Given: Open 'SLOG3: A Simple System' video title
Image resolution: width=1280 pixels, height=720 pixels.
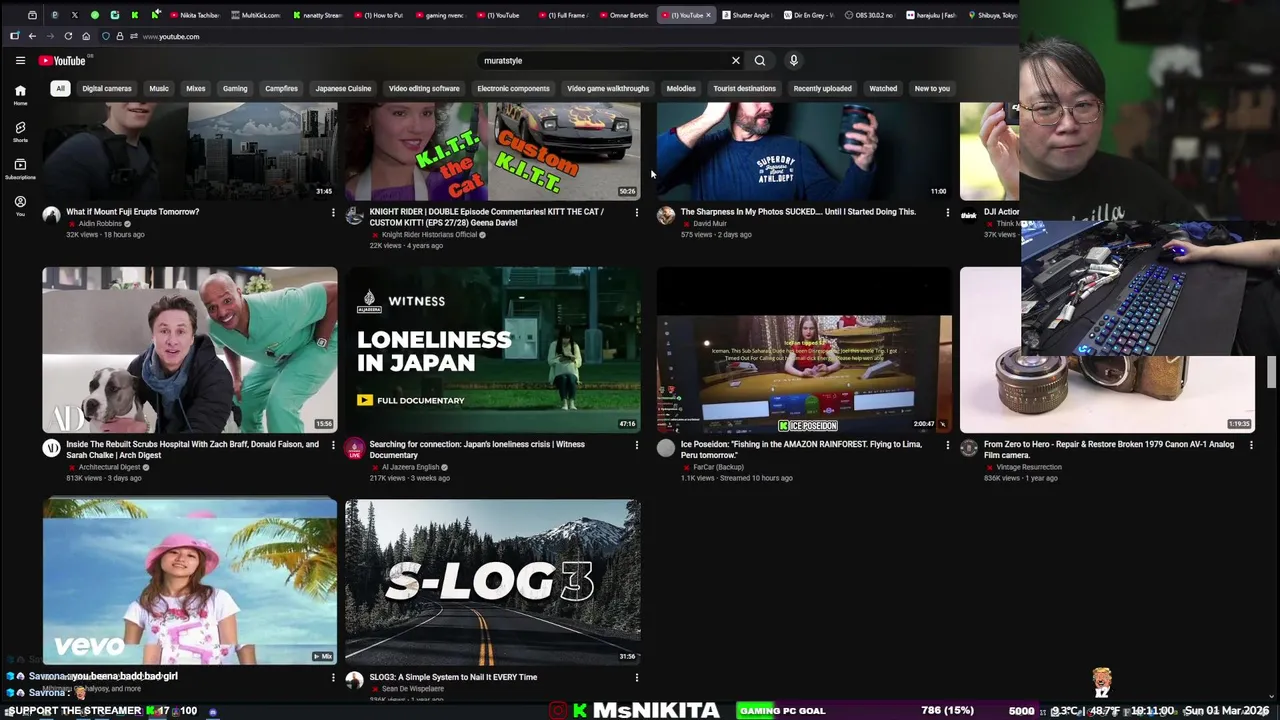Looking at the screenshot, I should coord(453,677).
